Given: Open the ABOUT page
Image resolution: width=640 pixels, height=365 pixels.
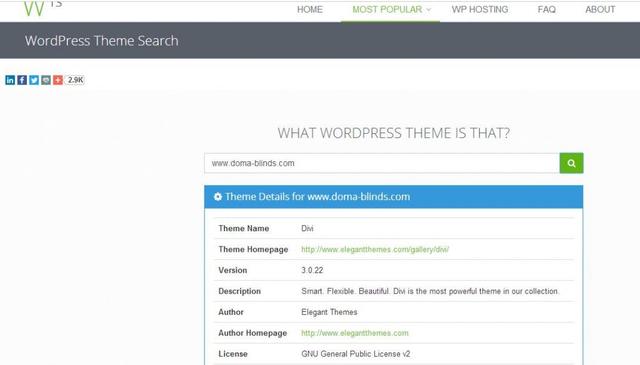Looking at the screenshot, I should pyautogui.click(x=600, y=9).
